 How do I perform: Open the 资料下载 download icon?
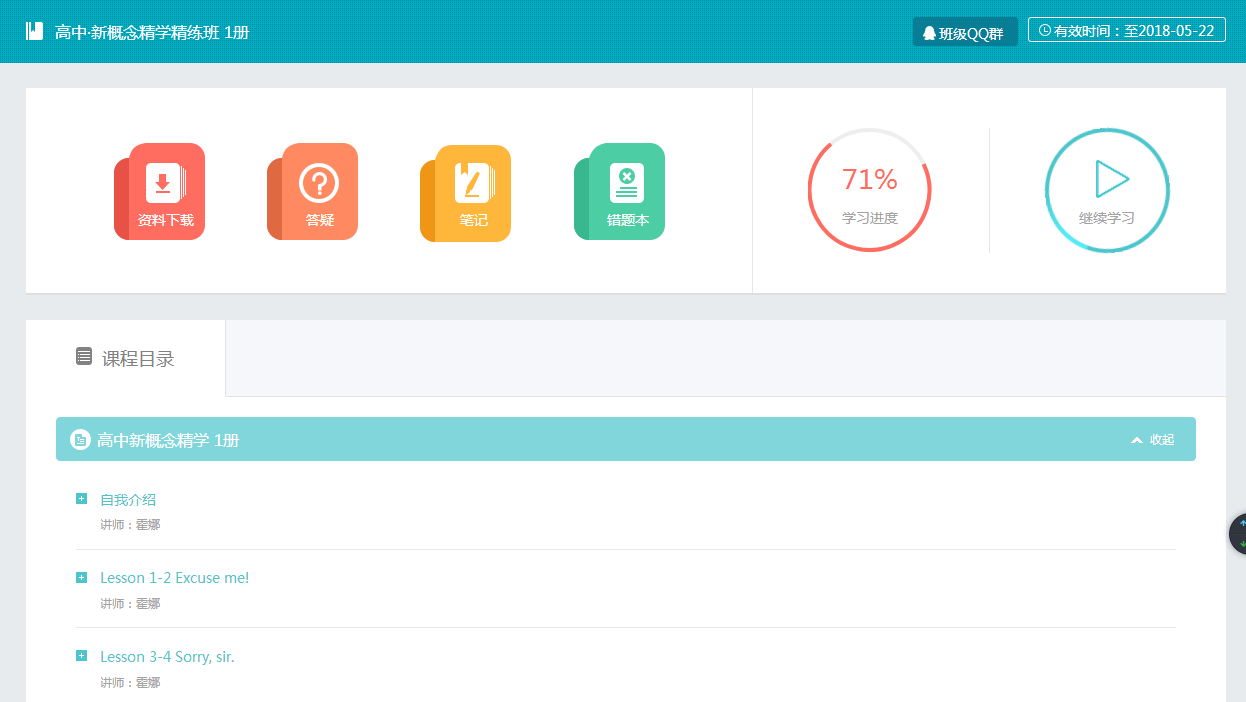tap(162, 191)
